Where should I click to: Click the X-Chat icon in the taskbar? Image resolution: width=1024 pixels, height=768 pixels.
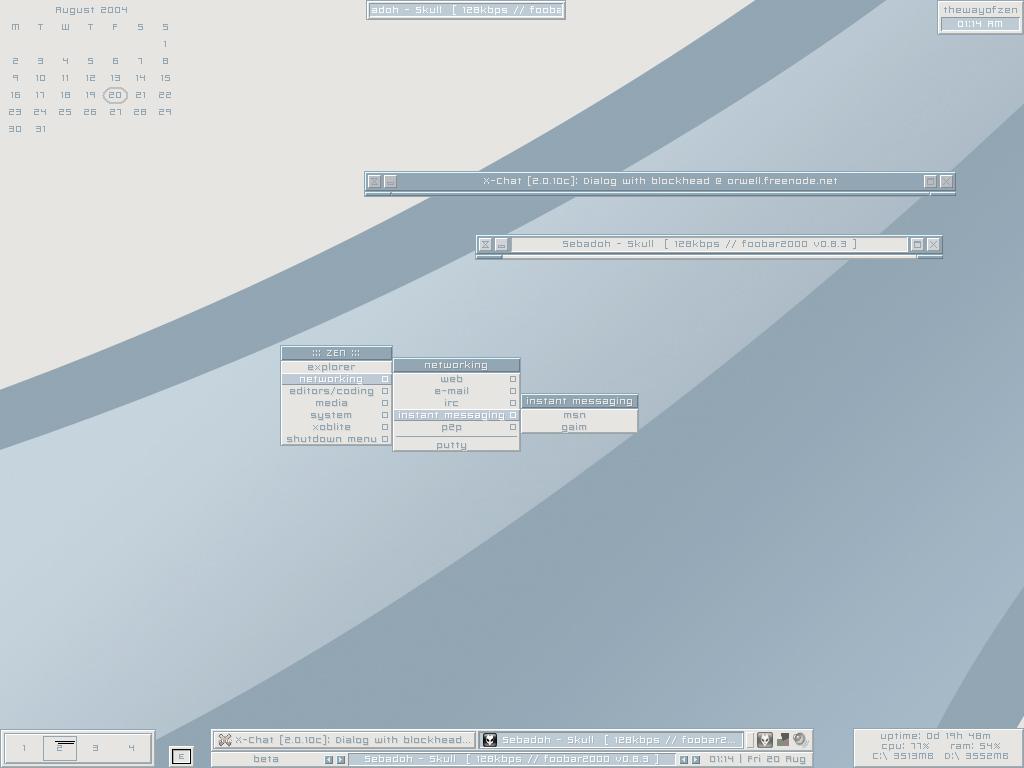pos(225,740)
